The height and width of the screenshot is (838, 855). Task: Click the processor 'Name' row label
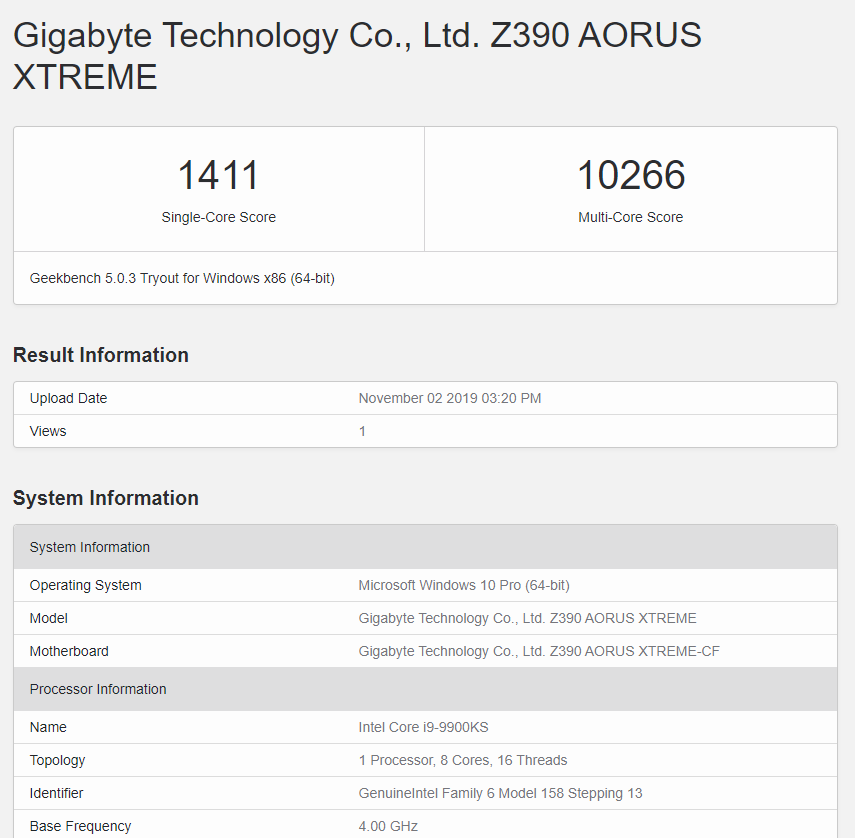click(x=48, y=727)
